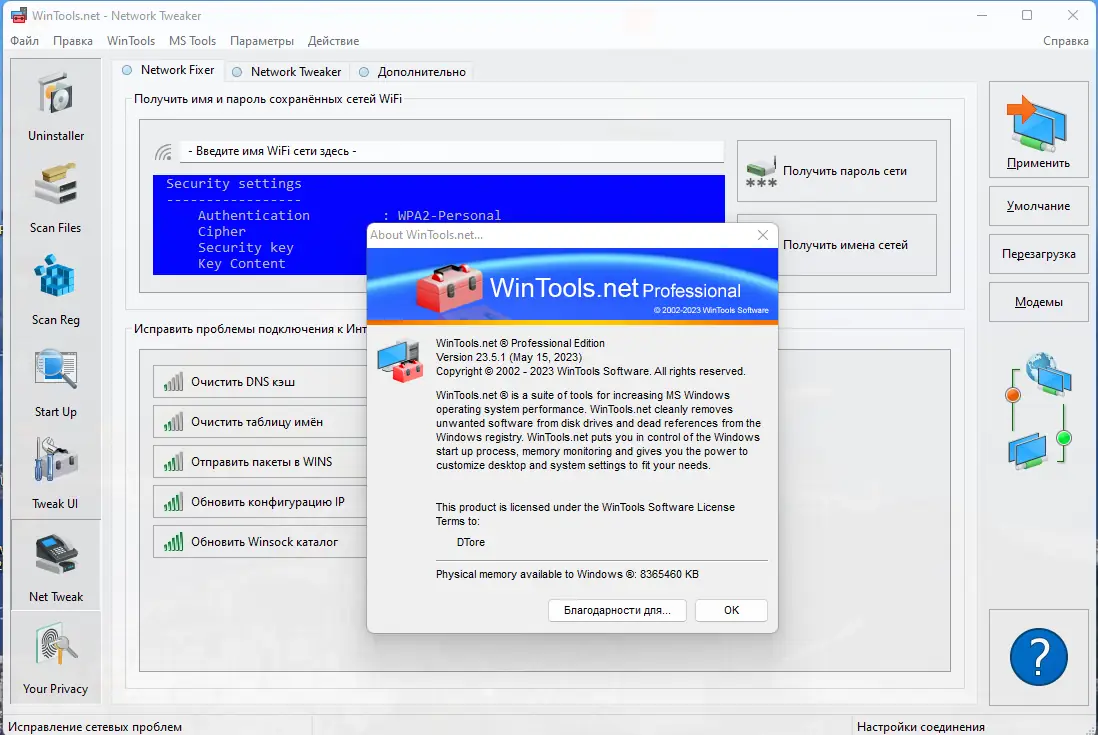
Task: Open the Your Privacy tool
Action: click(55, 658)
